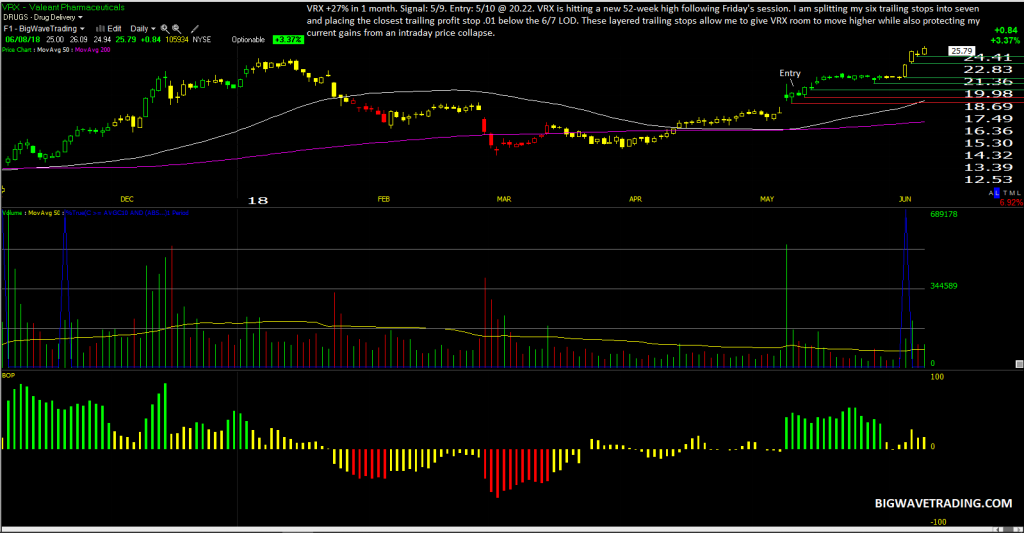Click the 12.53 price axis label

pos(988,180)
